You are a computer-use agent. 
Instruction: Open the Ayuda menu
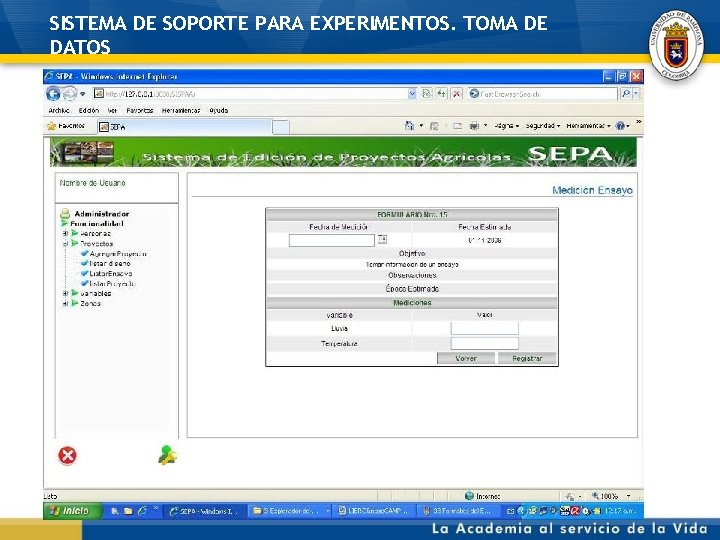219,111
